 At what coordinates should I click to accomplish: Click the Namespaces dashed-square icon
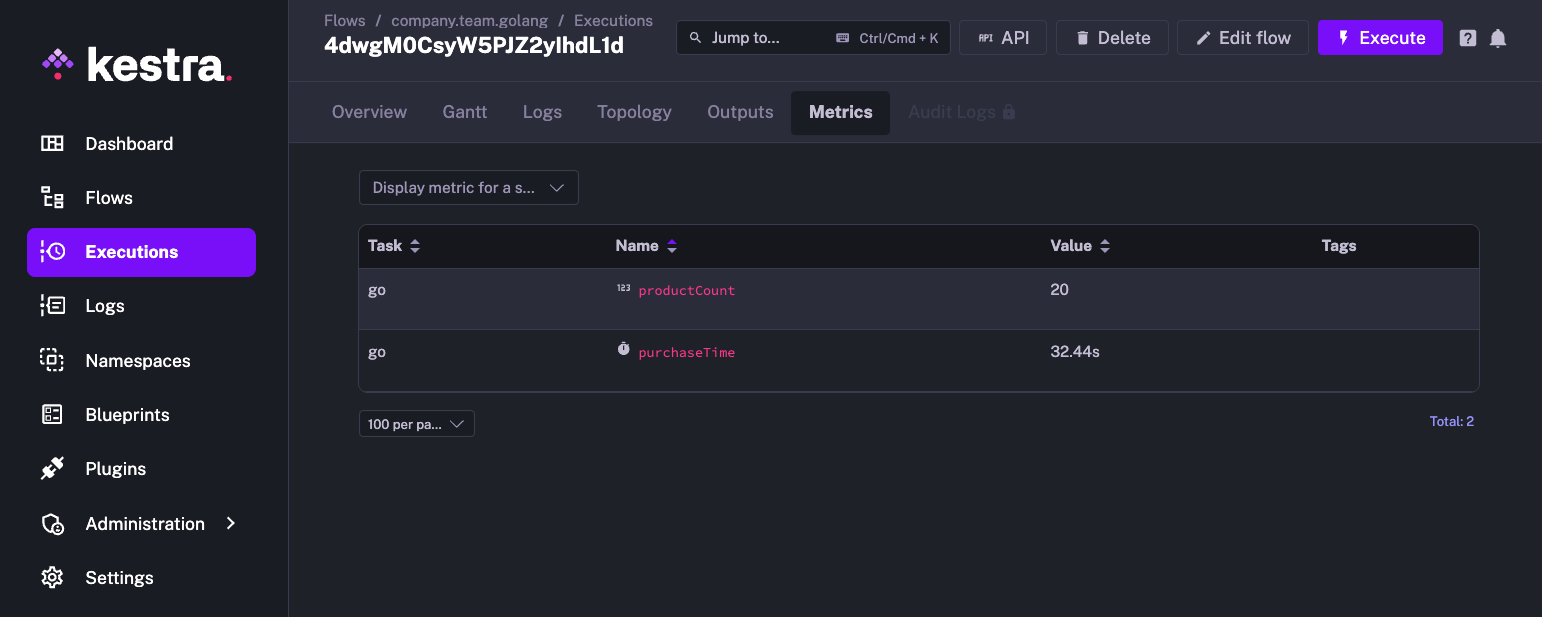click(x=52, y=361)
